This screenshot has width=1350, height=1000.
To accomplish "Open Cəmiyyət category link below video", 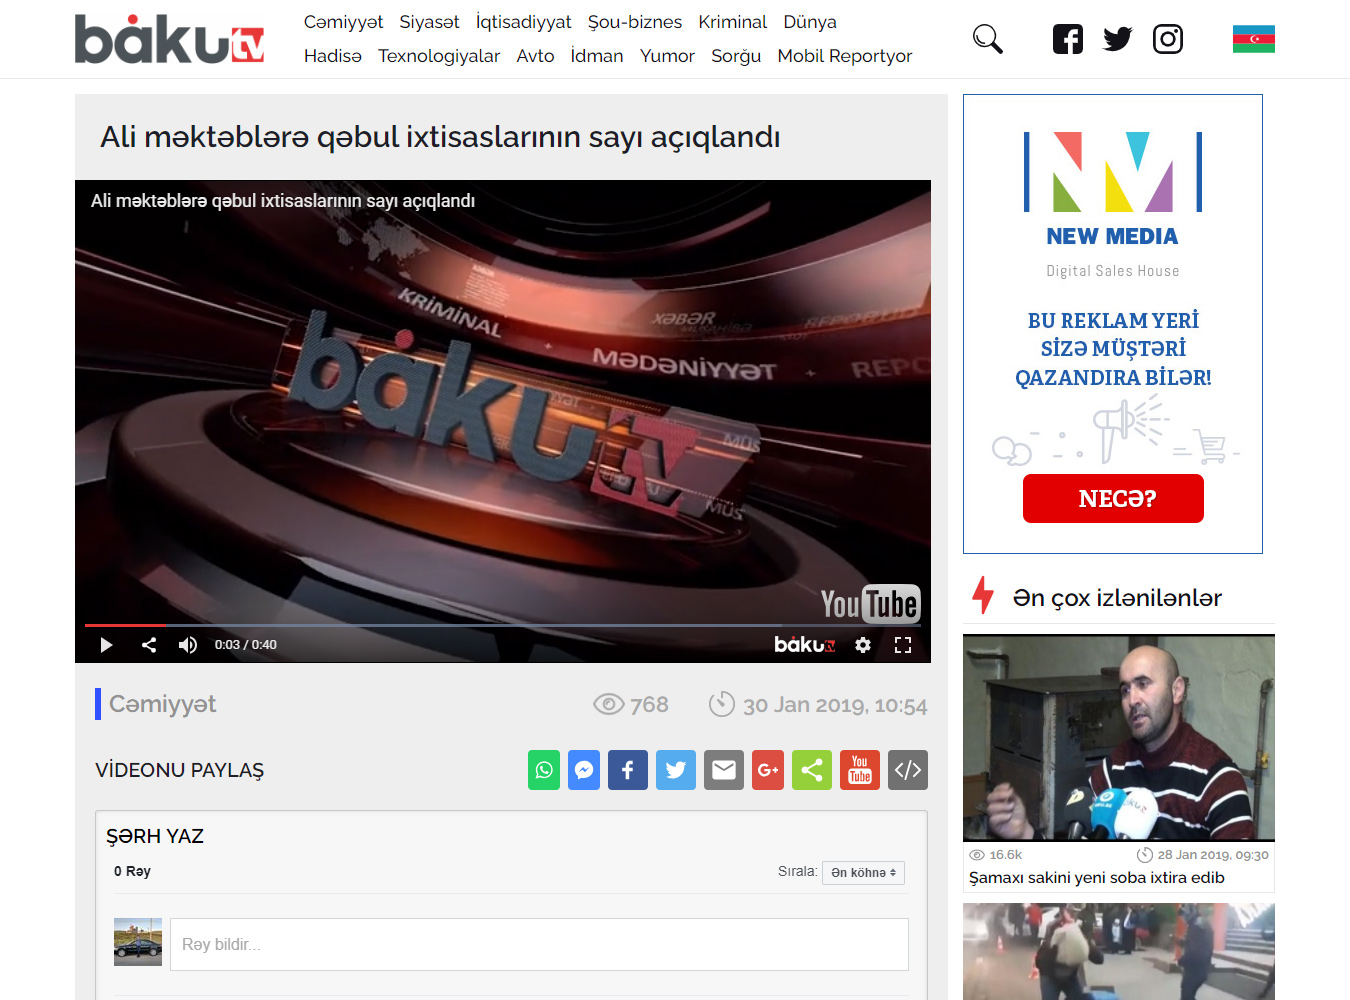I will [x=162, y=704].
